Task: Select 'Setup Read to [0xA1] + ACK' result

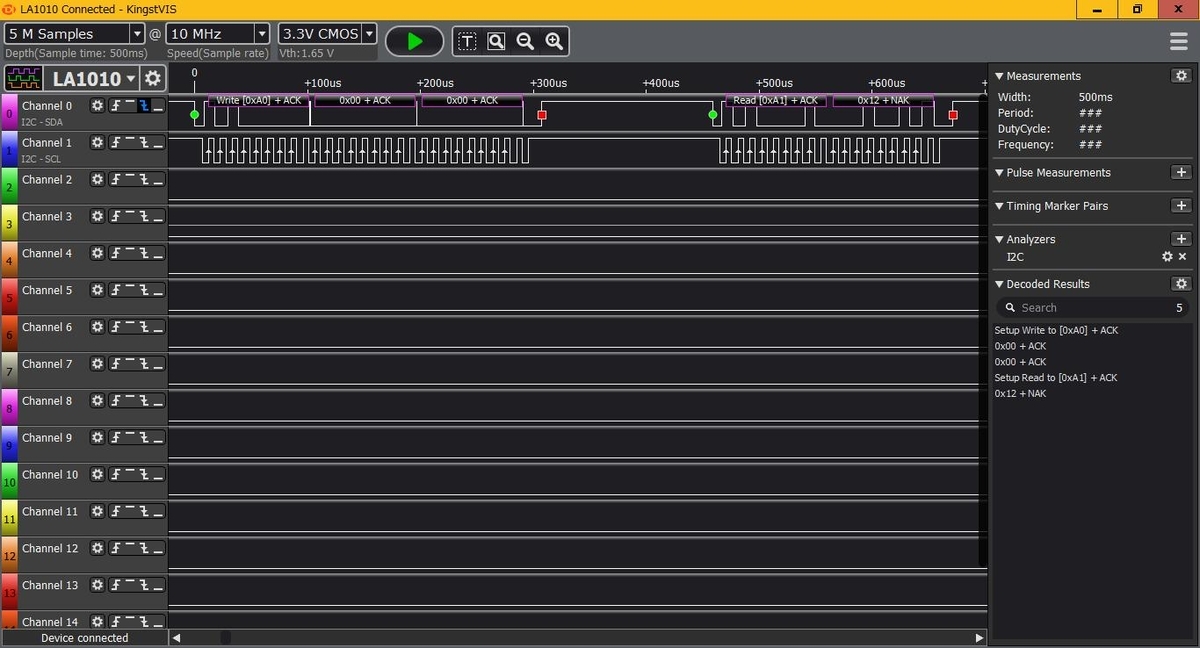Action: 1056,378
